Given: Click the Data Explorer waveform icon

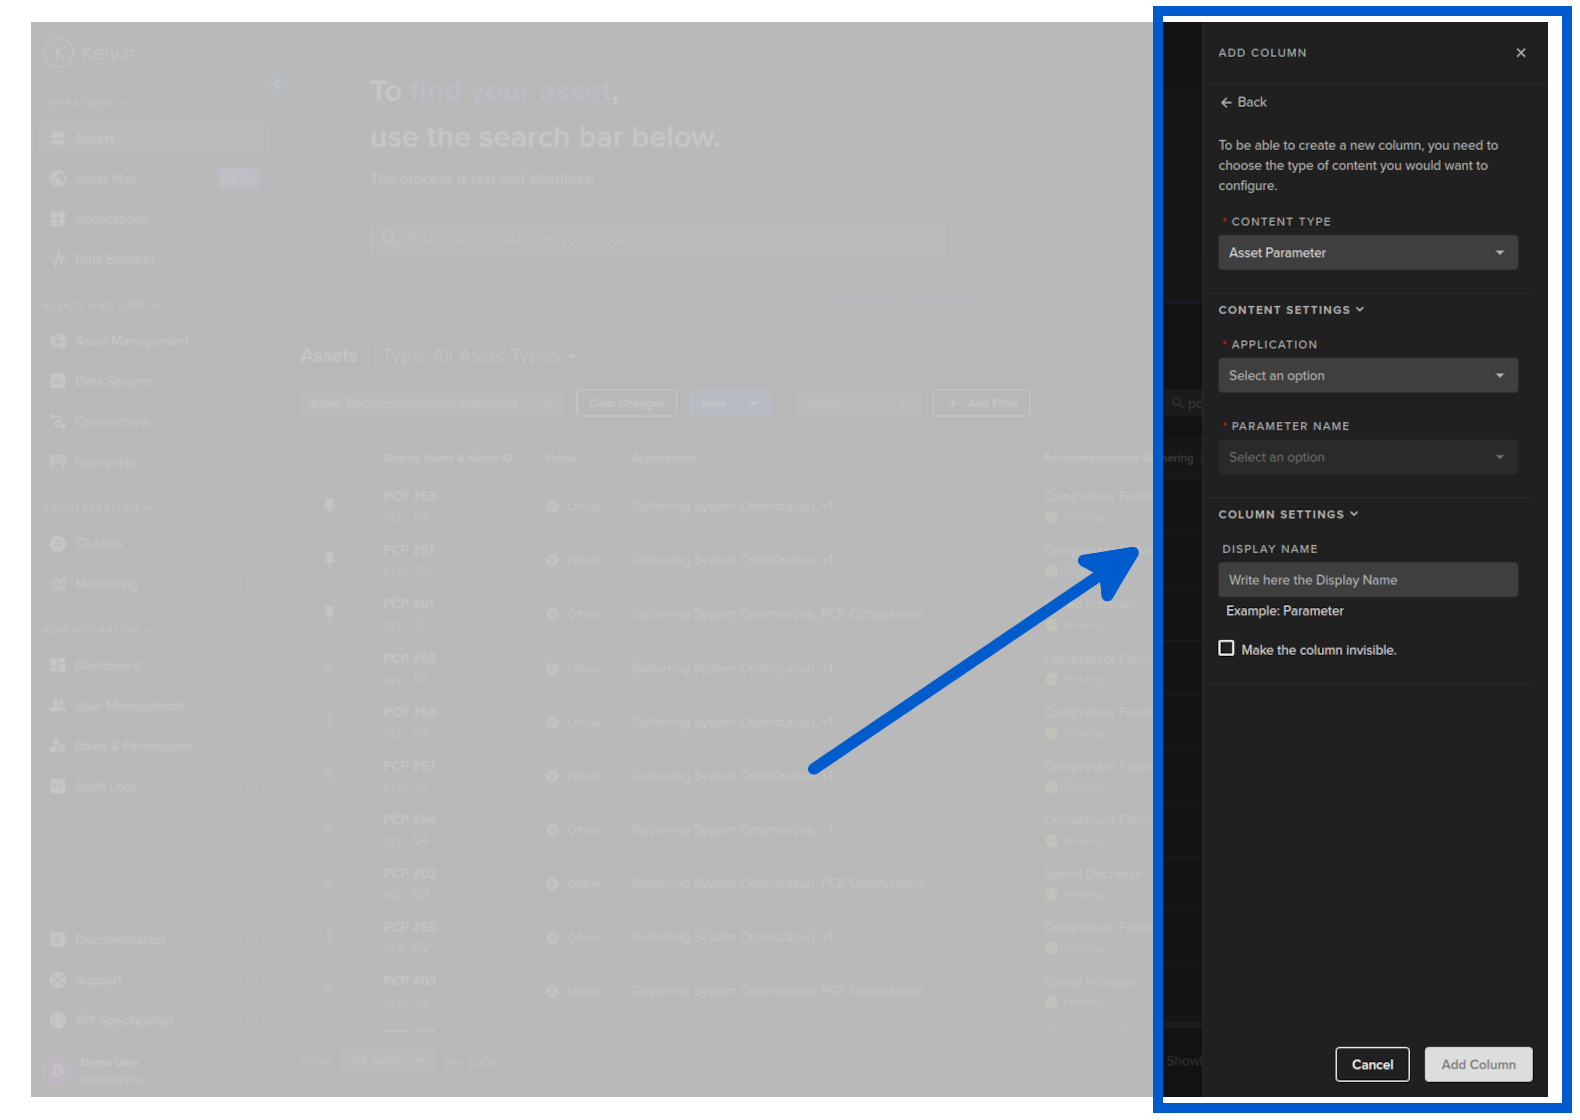Looking at the screenshot, I should [58, 259].
